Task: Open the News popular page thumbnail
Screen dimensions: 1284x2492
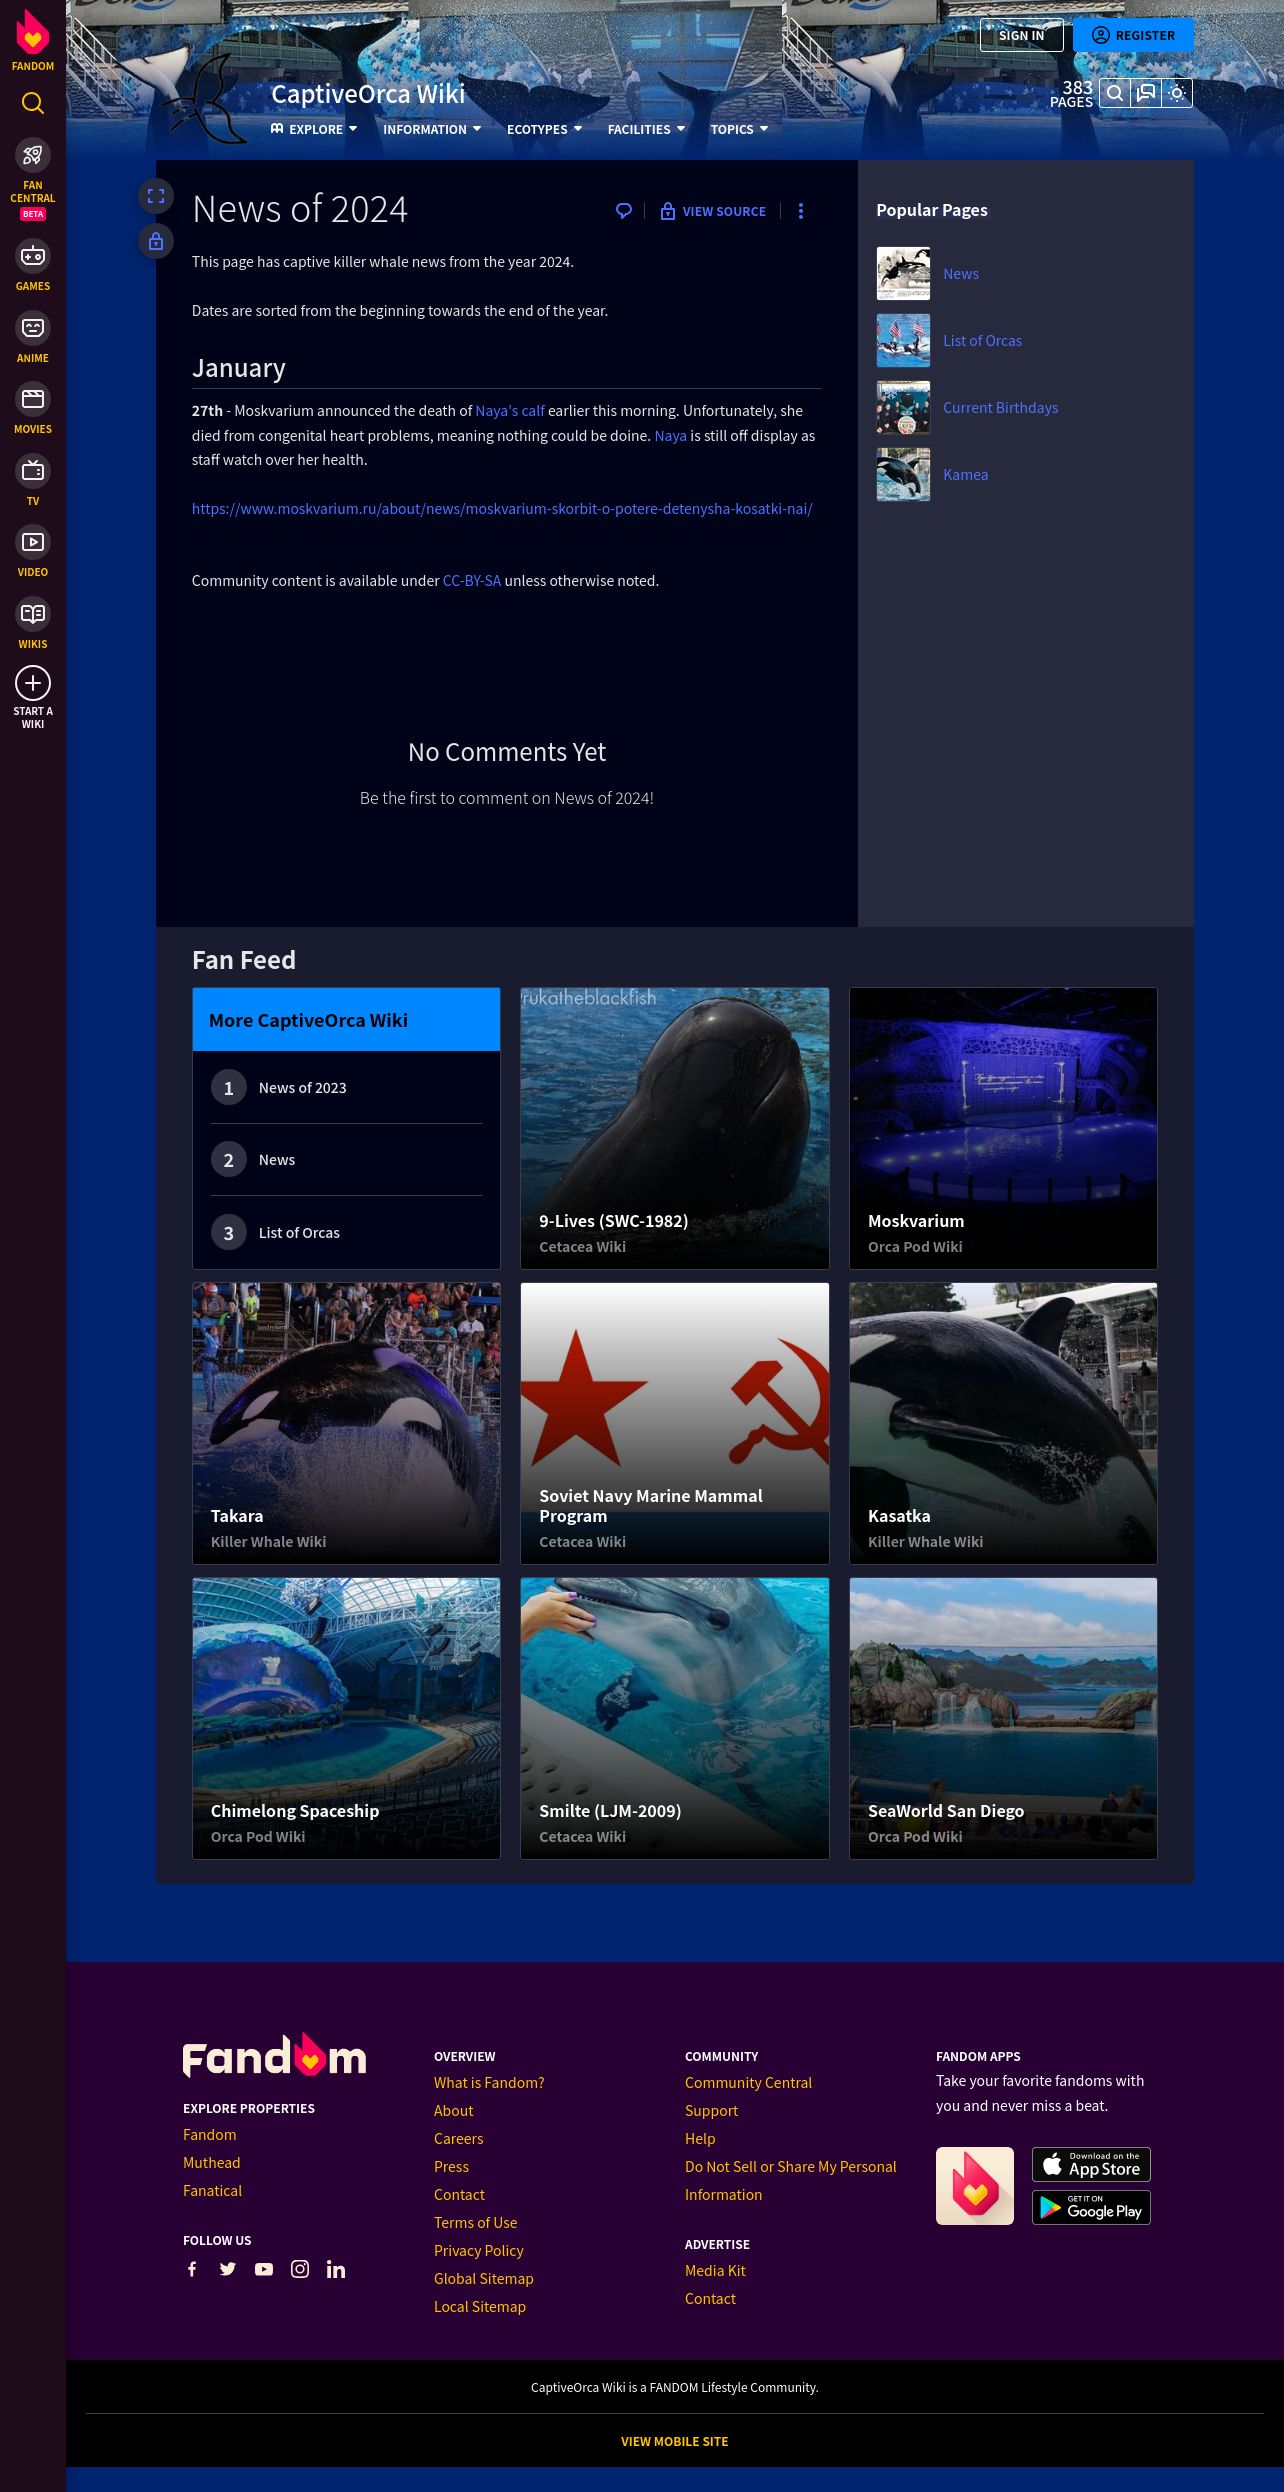Action: pyautogui.click(x=903, y=273)
